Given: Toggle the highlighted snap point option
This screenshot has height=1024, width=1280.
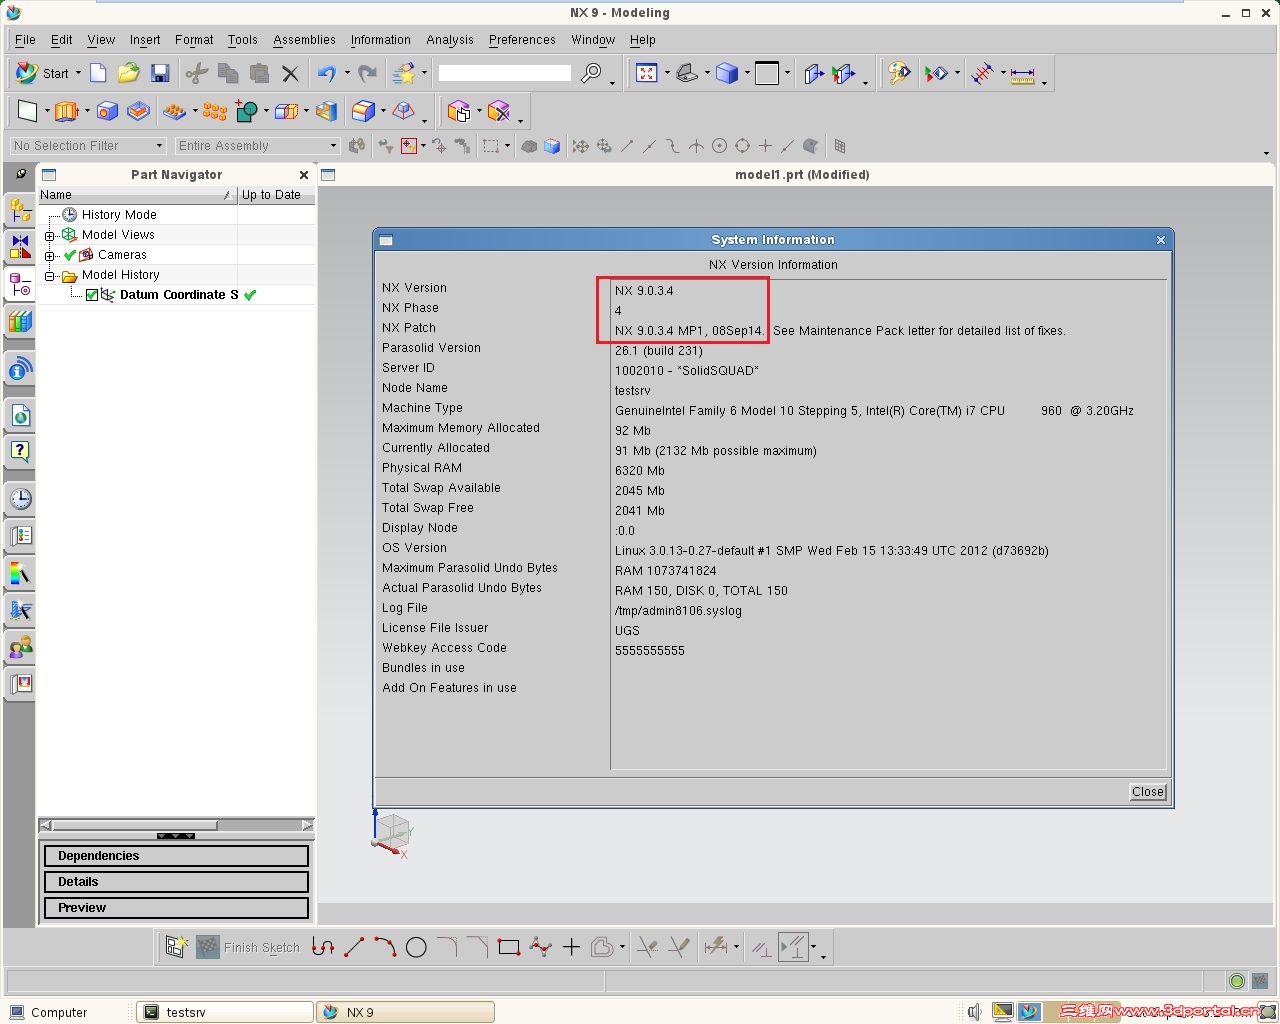Looking at the screenshot, I should [x=410, y=146].
